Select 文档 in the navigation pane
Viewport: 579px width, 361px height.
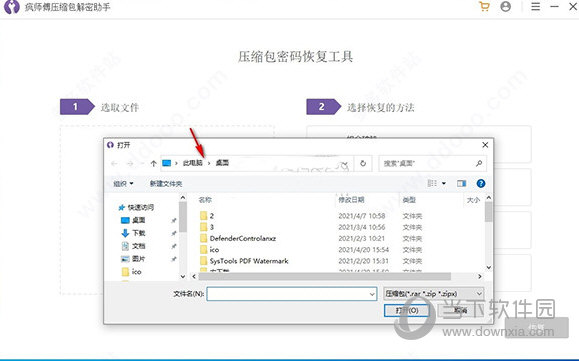coord(139,246)
